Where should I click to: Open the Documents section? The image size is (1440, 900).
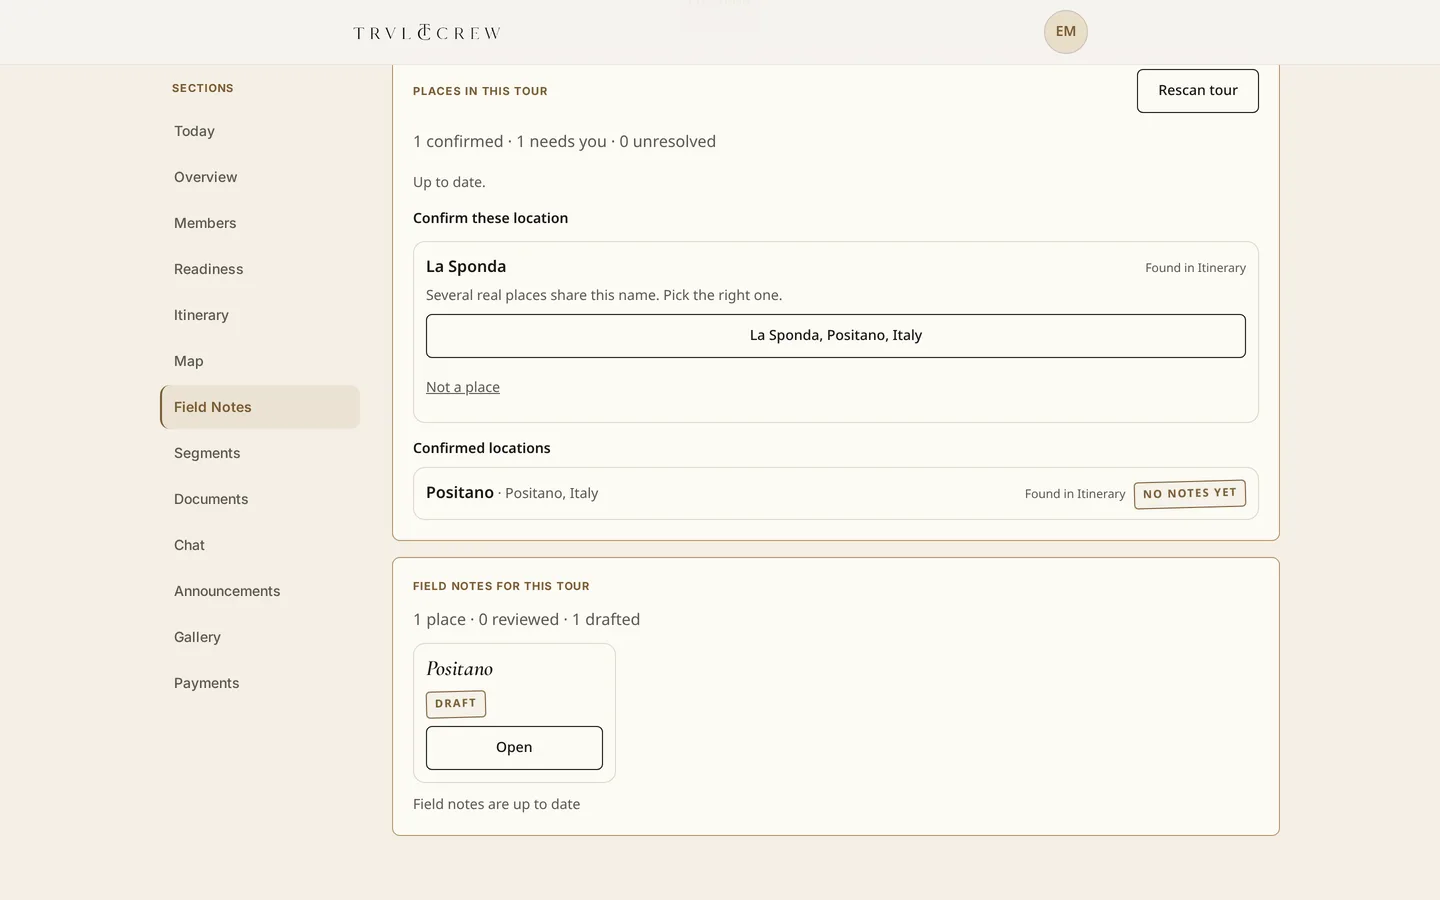click(x=260, y=499)
